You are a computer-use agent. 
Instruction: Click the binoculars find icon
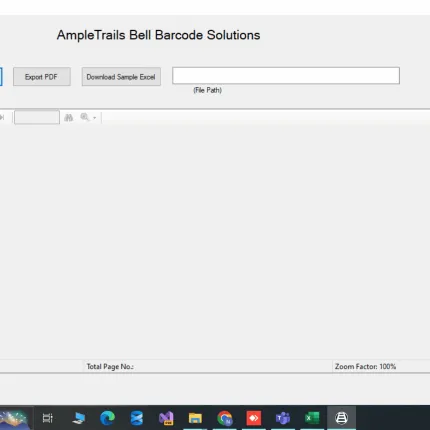pyautogui.click(x=69, y=117)
